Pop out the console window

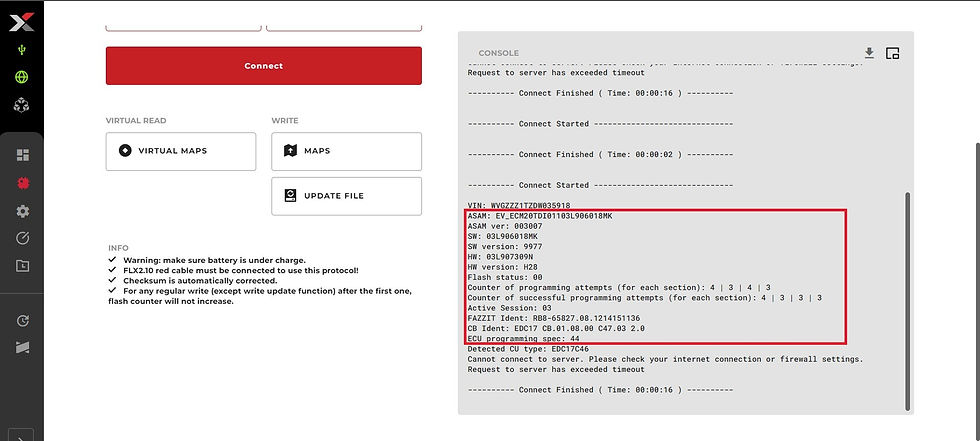click(892, 53)
